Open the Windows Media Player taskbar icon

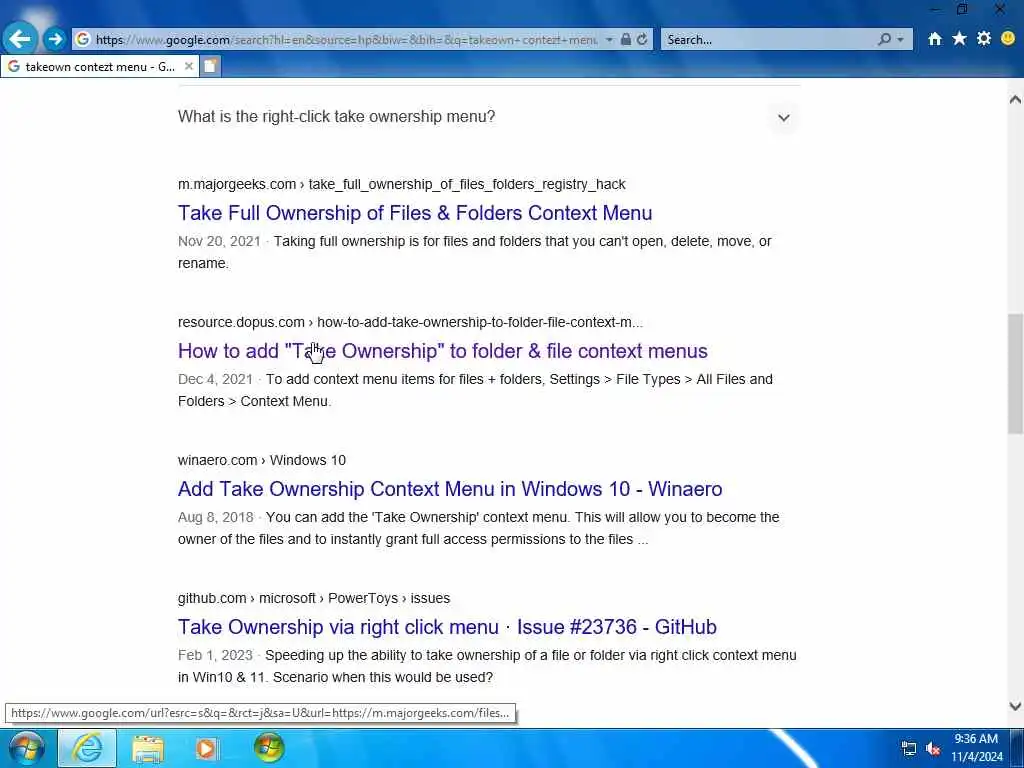point(206,748)
